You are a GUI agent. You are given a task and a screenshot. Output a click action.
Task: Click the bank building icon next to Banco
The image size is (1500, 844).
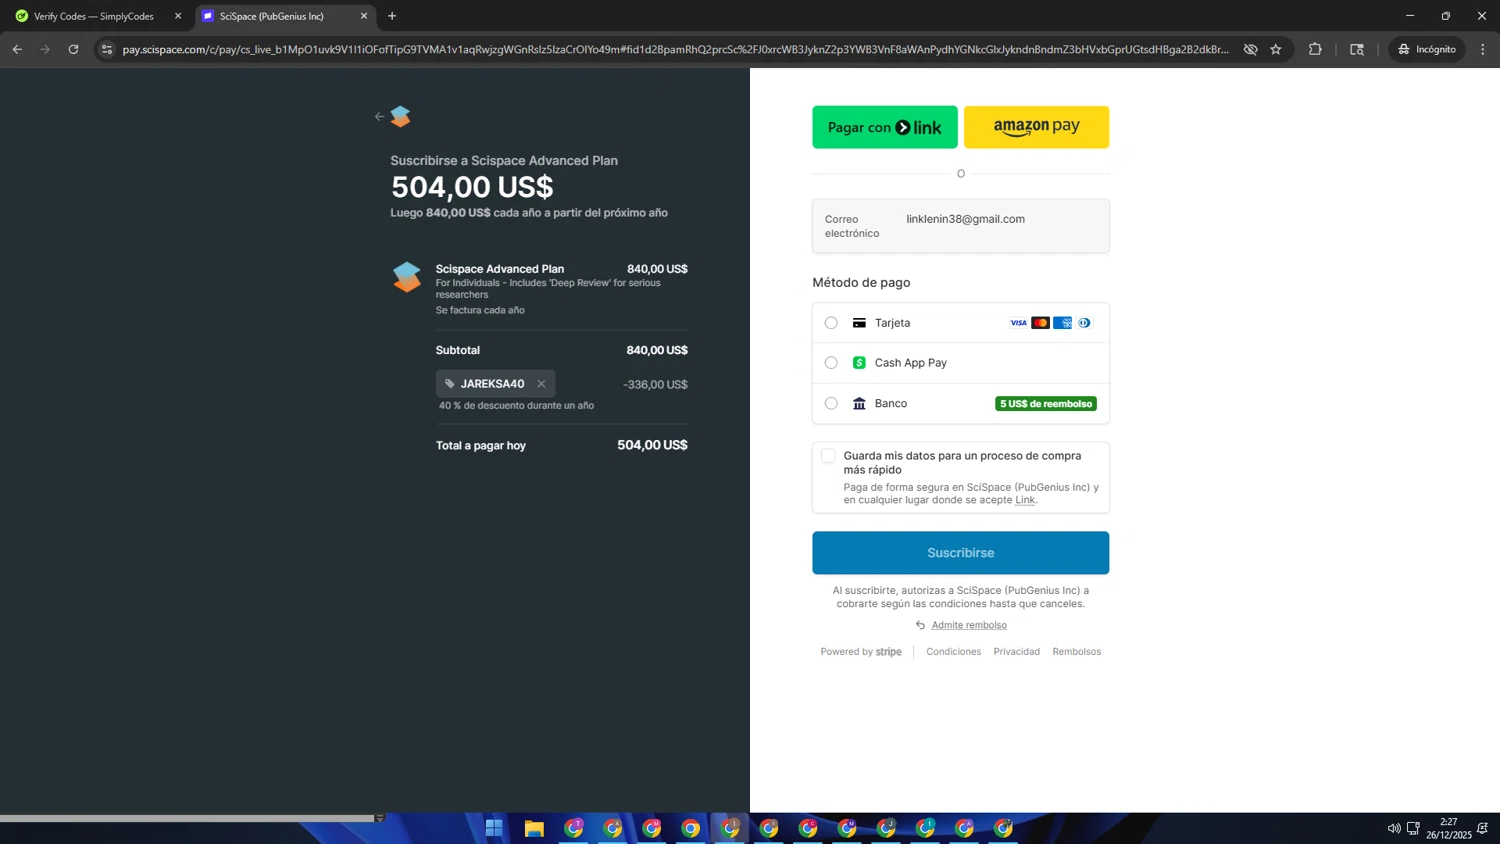[859, 404]
